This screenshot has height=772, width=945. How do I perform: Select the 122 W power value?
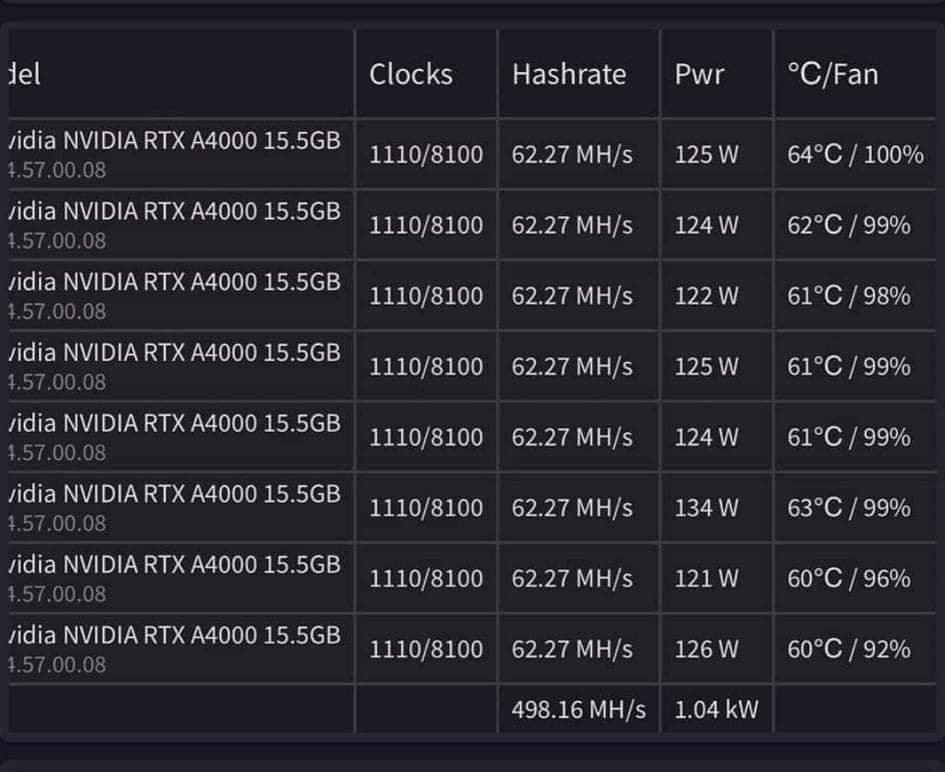click(706, 296)
